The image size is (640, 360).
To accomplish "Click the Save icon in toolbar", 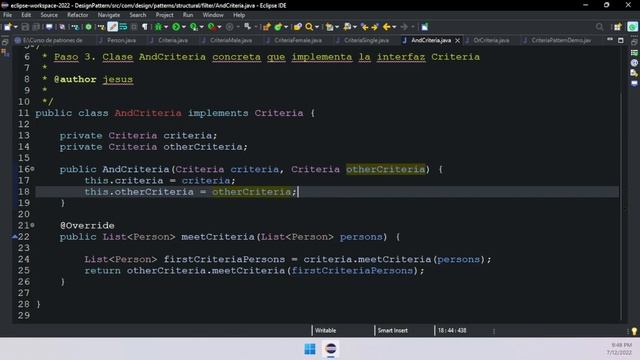I will point(25,27).
